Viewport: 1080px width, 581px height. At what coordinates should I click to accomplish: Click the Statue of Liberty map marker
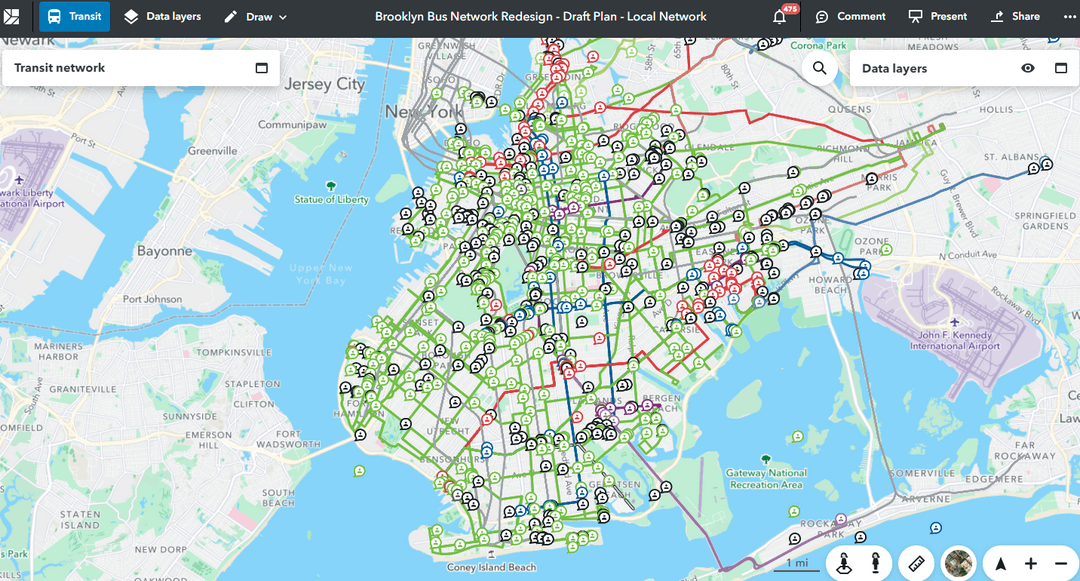(x=331, y=186)
